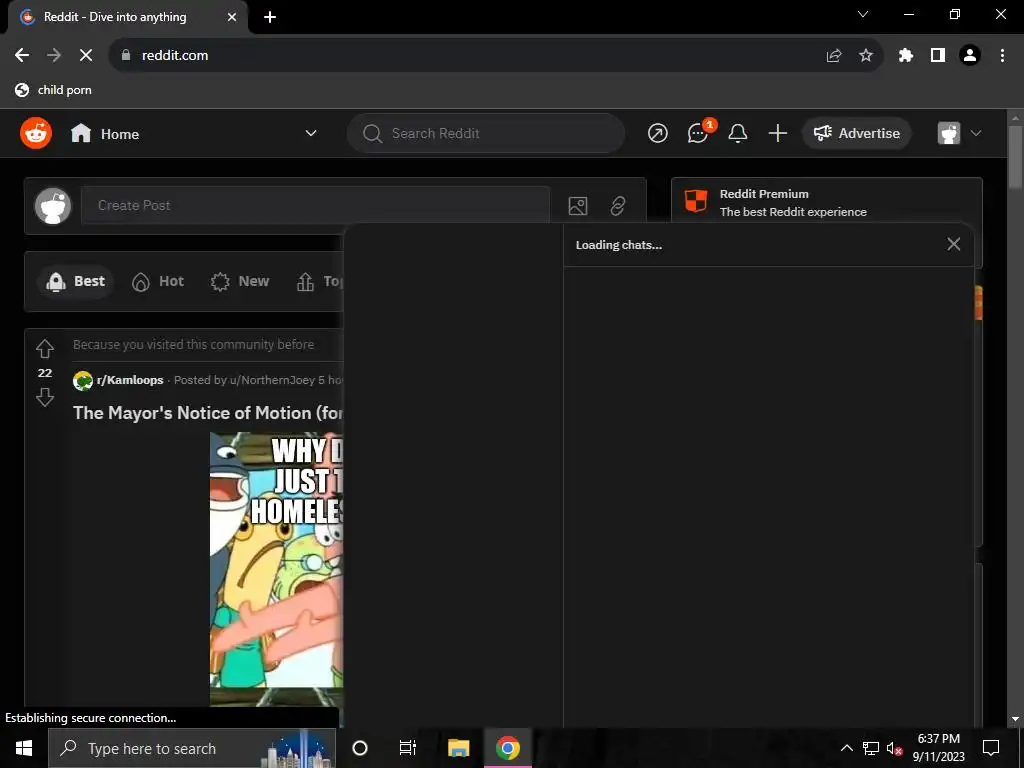Click the Chrome taskbar icon
The image size is (1024, 768).
(507, 748)
